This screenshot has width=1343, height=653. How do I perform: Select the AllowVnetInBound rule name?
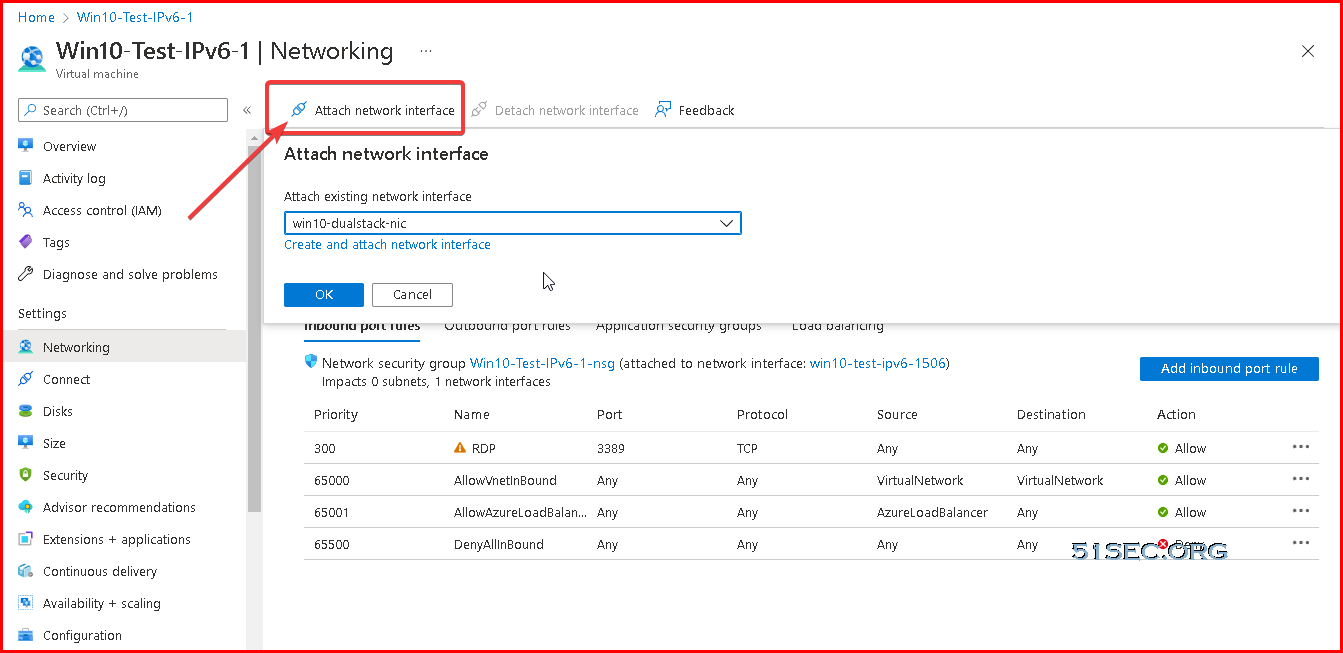(505, 480)
